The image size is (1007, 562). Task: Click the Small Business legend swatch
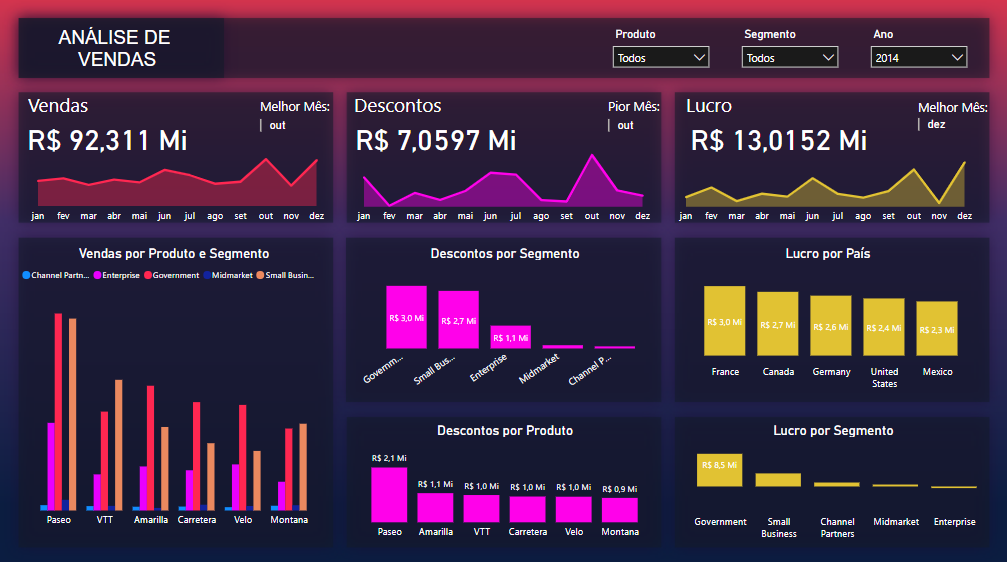click(x=260, y=275)
